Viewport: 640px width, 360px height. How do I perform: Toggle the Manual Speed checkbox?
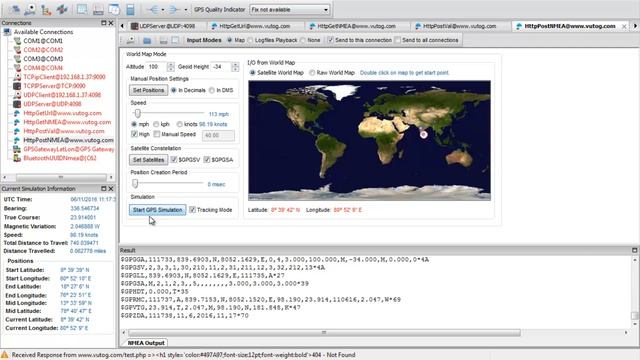(x=157, y=134)
